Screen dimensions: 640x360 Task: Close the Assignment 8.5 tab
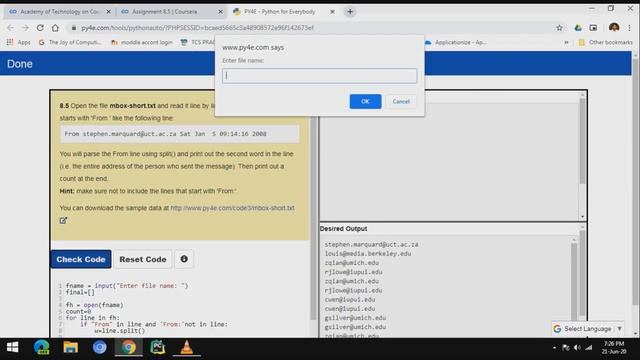pos(220,12)
